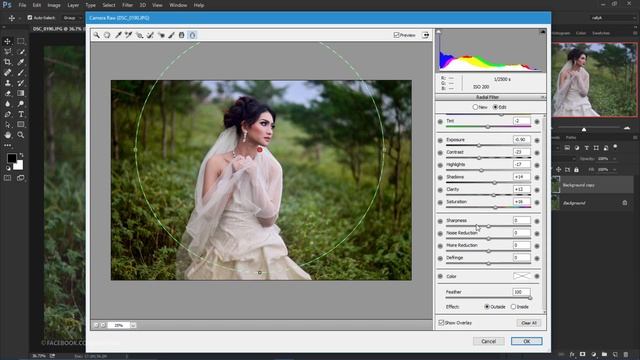Select the Red Eye Removal tool
The width and height of the screenshot is (640, 360).
(x=161, y=35)
